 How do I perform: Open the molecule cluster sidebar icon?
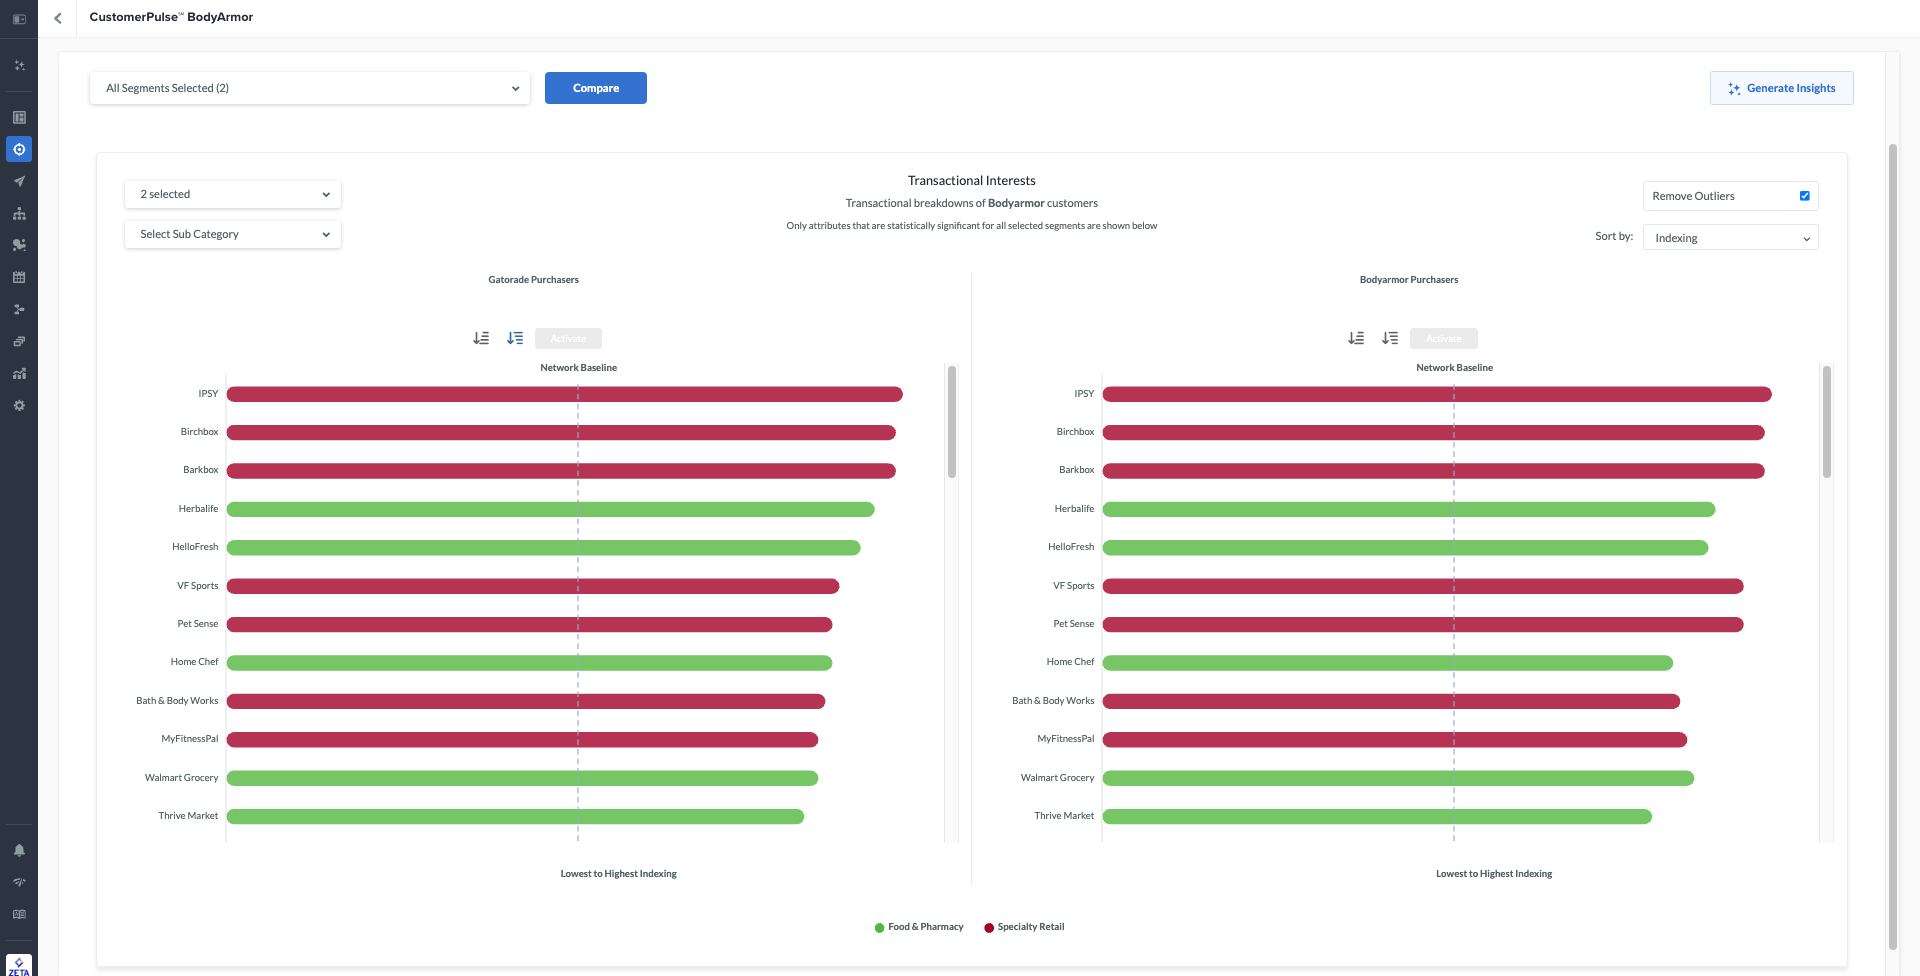click(19, 245)
